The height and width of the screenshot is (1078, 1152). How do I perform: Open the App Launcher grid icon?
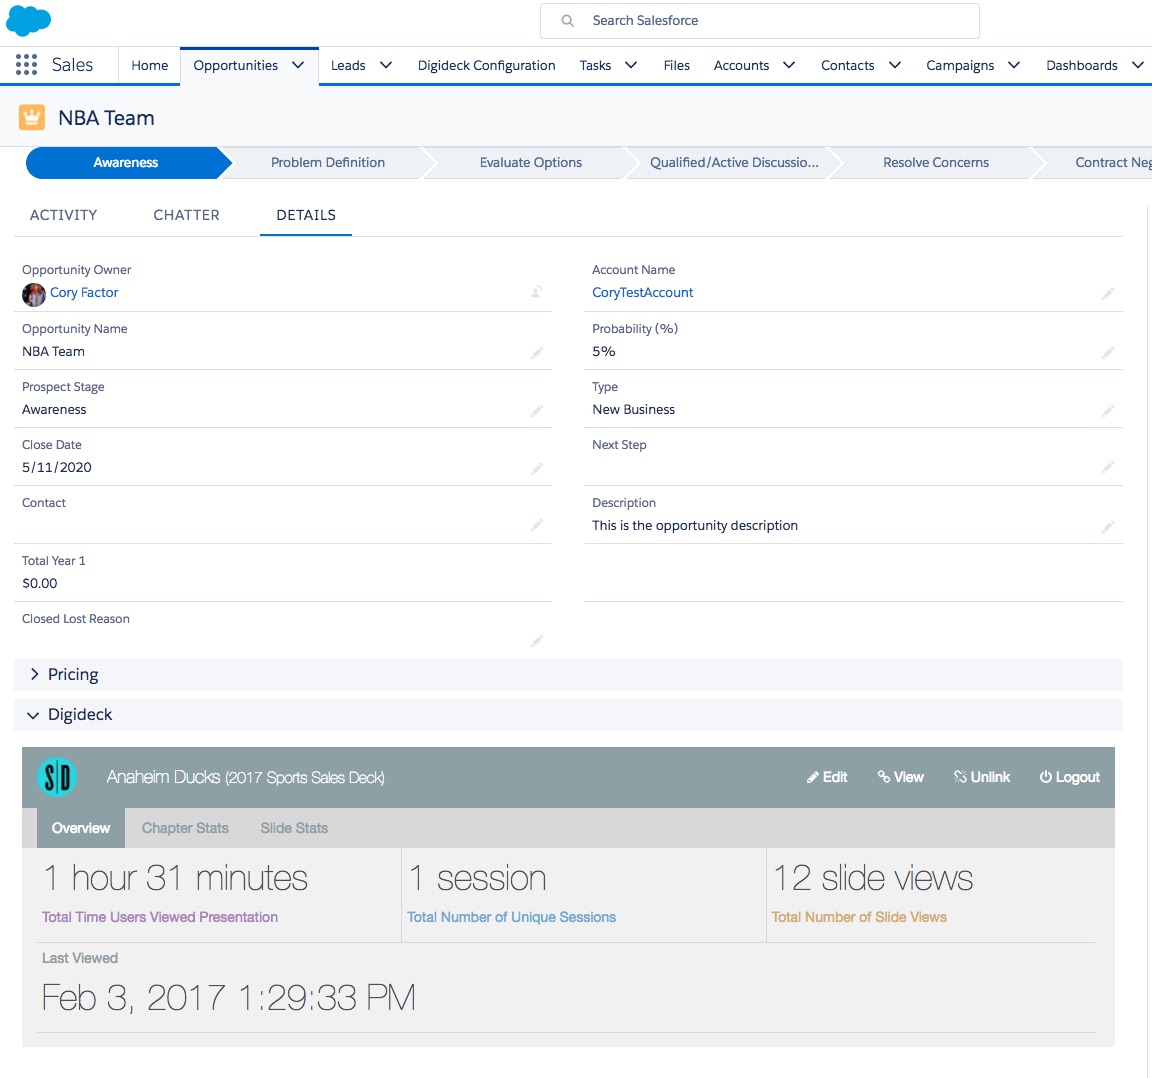click(x=26, y=65)
